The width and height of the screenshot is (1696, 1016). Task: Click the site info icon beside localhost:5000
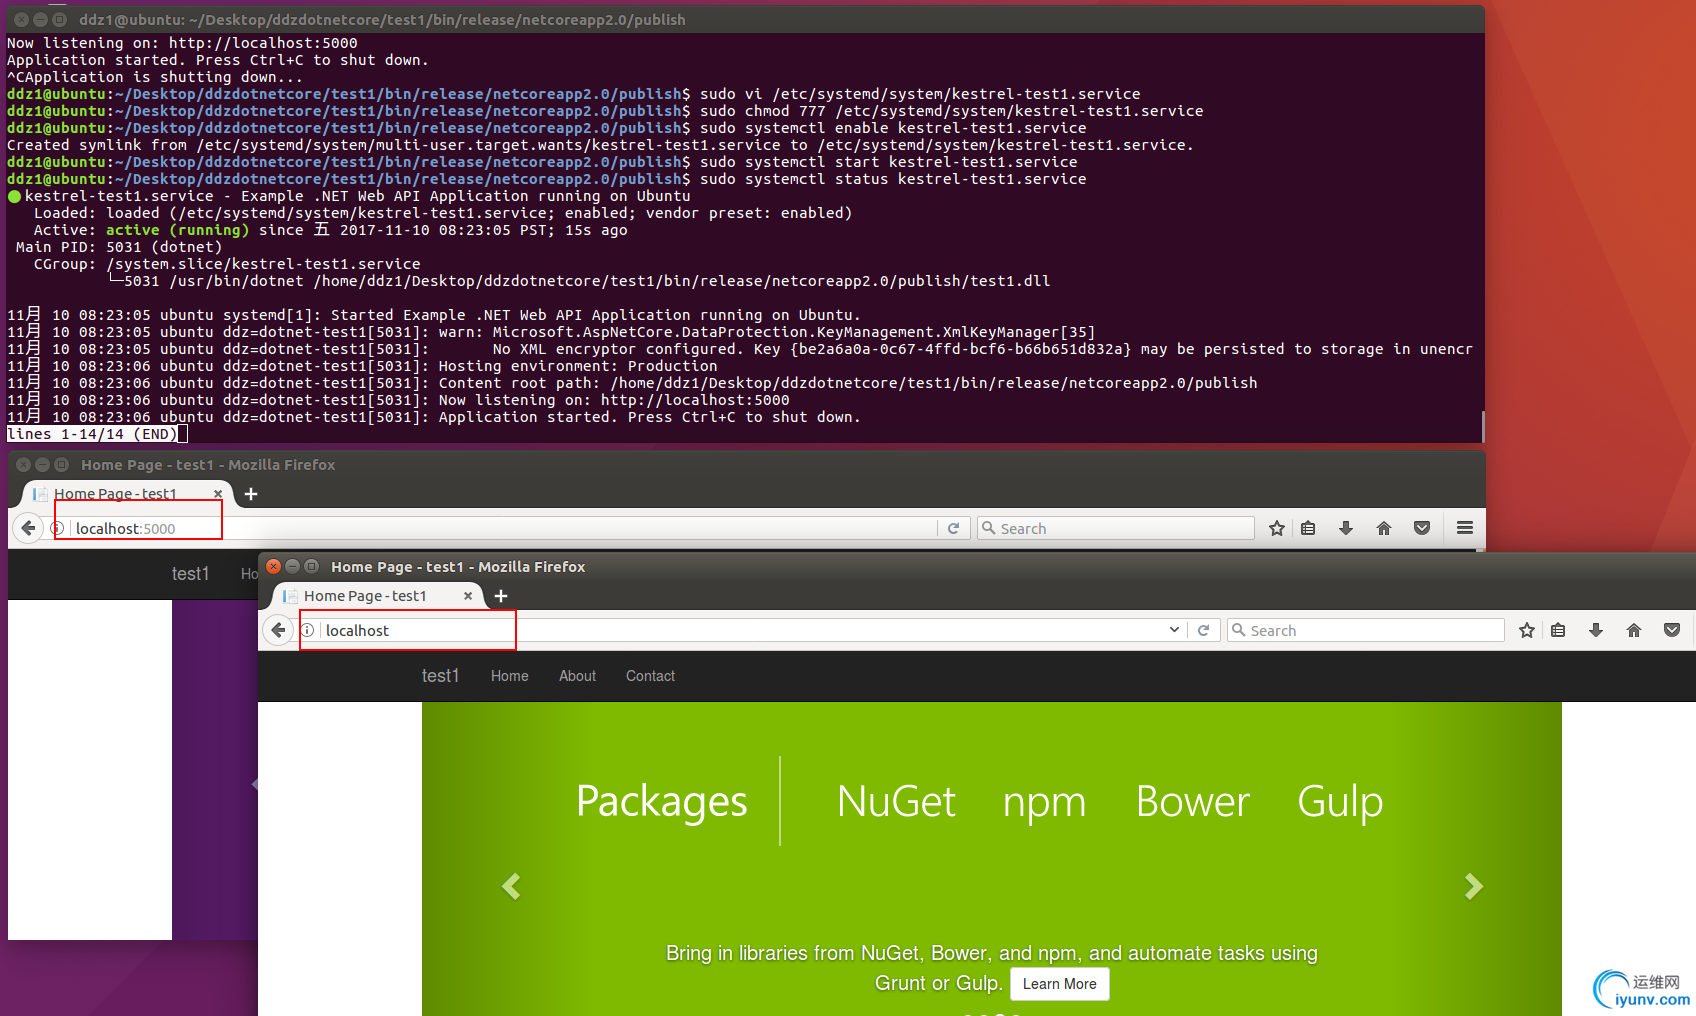click(58, 528)
